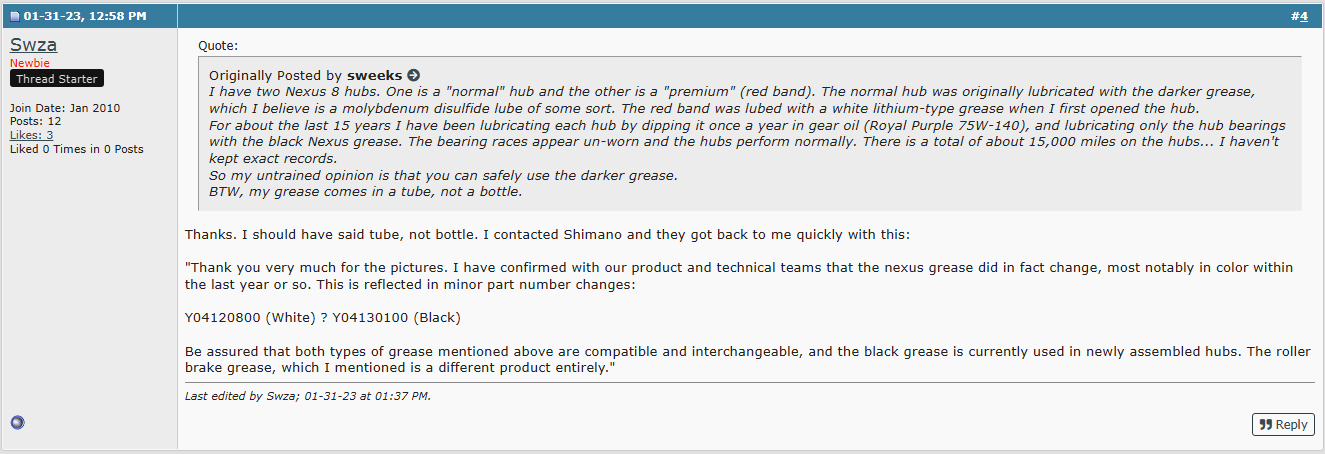Click "Liked 0 Times in 0 Posts" text

point(76,149)
